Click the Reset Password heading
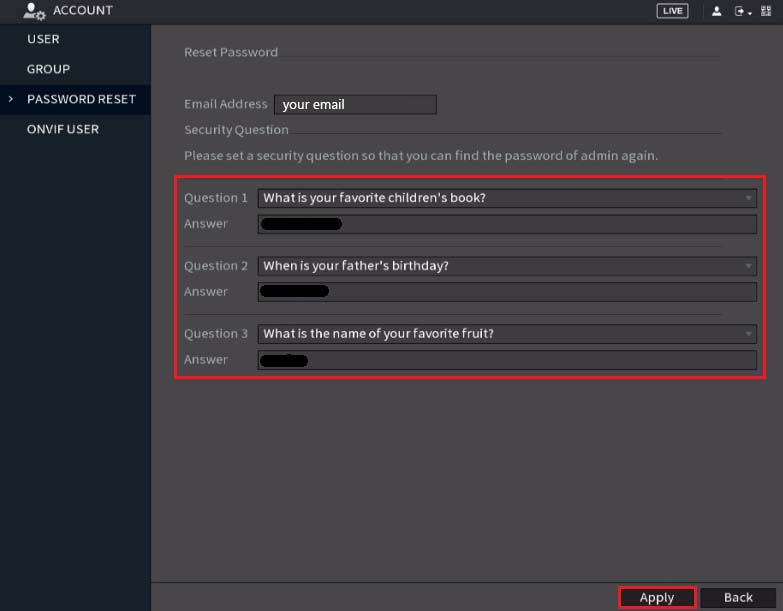This screenshot has height=611, width=783. point(231,52)
